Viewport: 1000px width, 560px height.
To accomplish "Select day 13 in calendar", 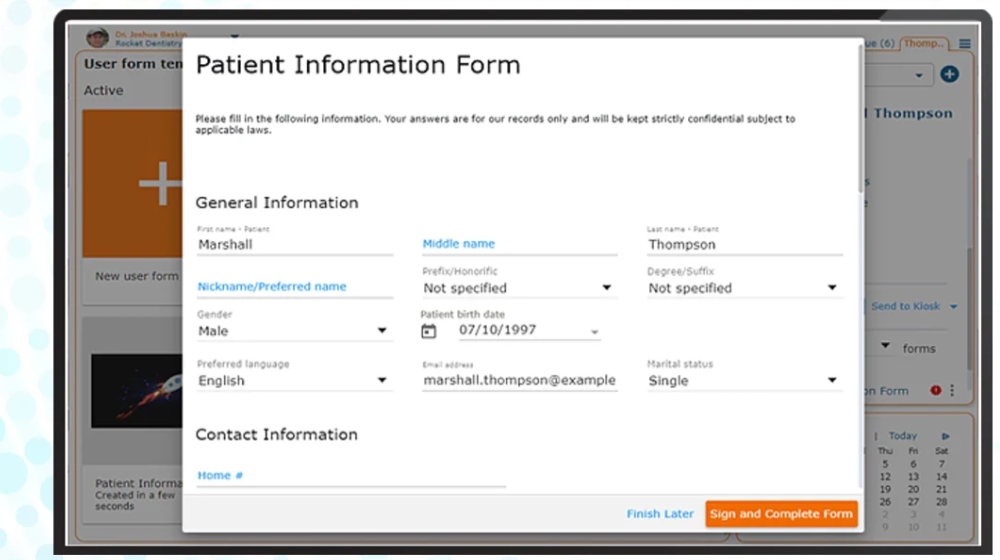I will (913, 476).
